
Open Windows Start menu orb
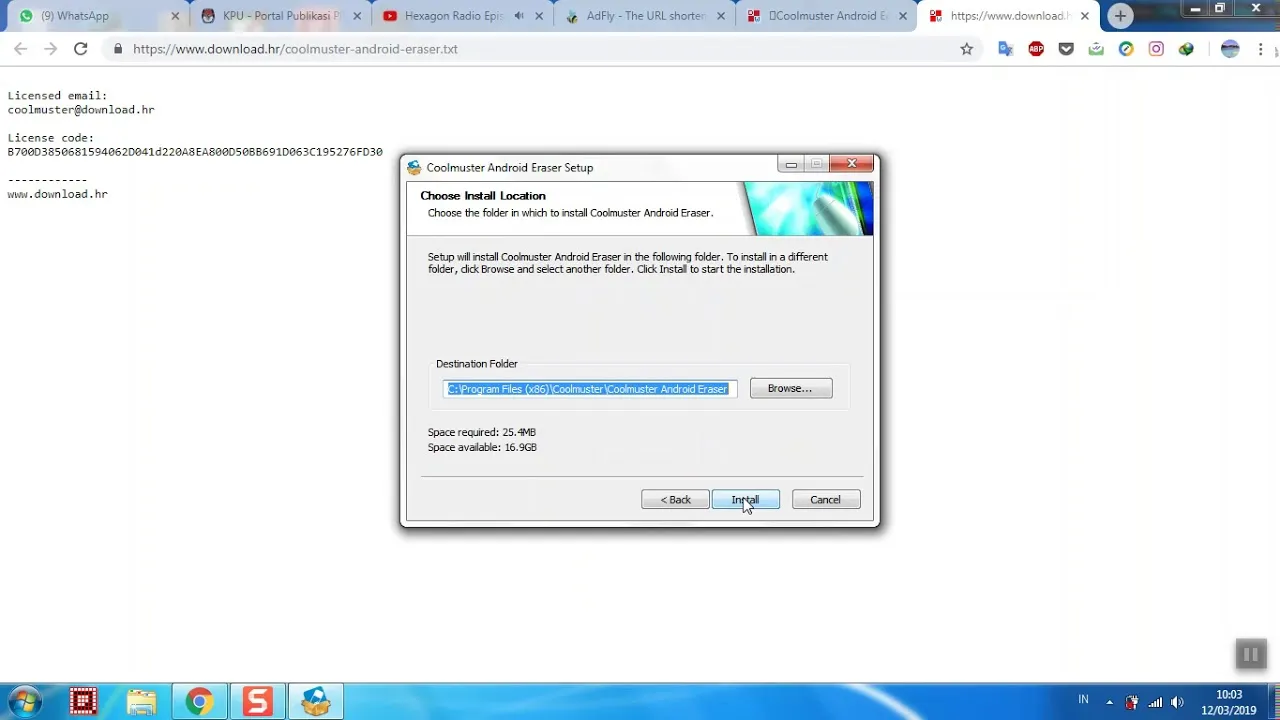click(x=25, y=701)
